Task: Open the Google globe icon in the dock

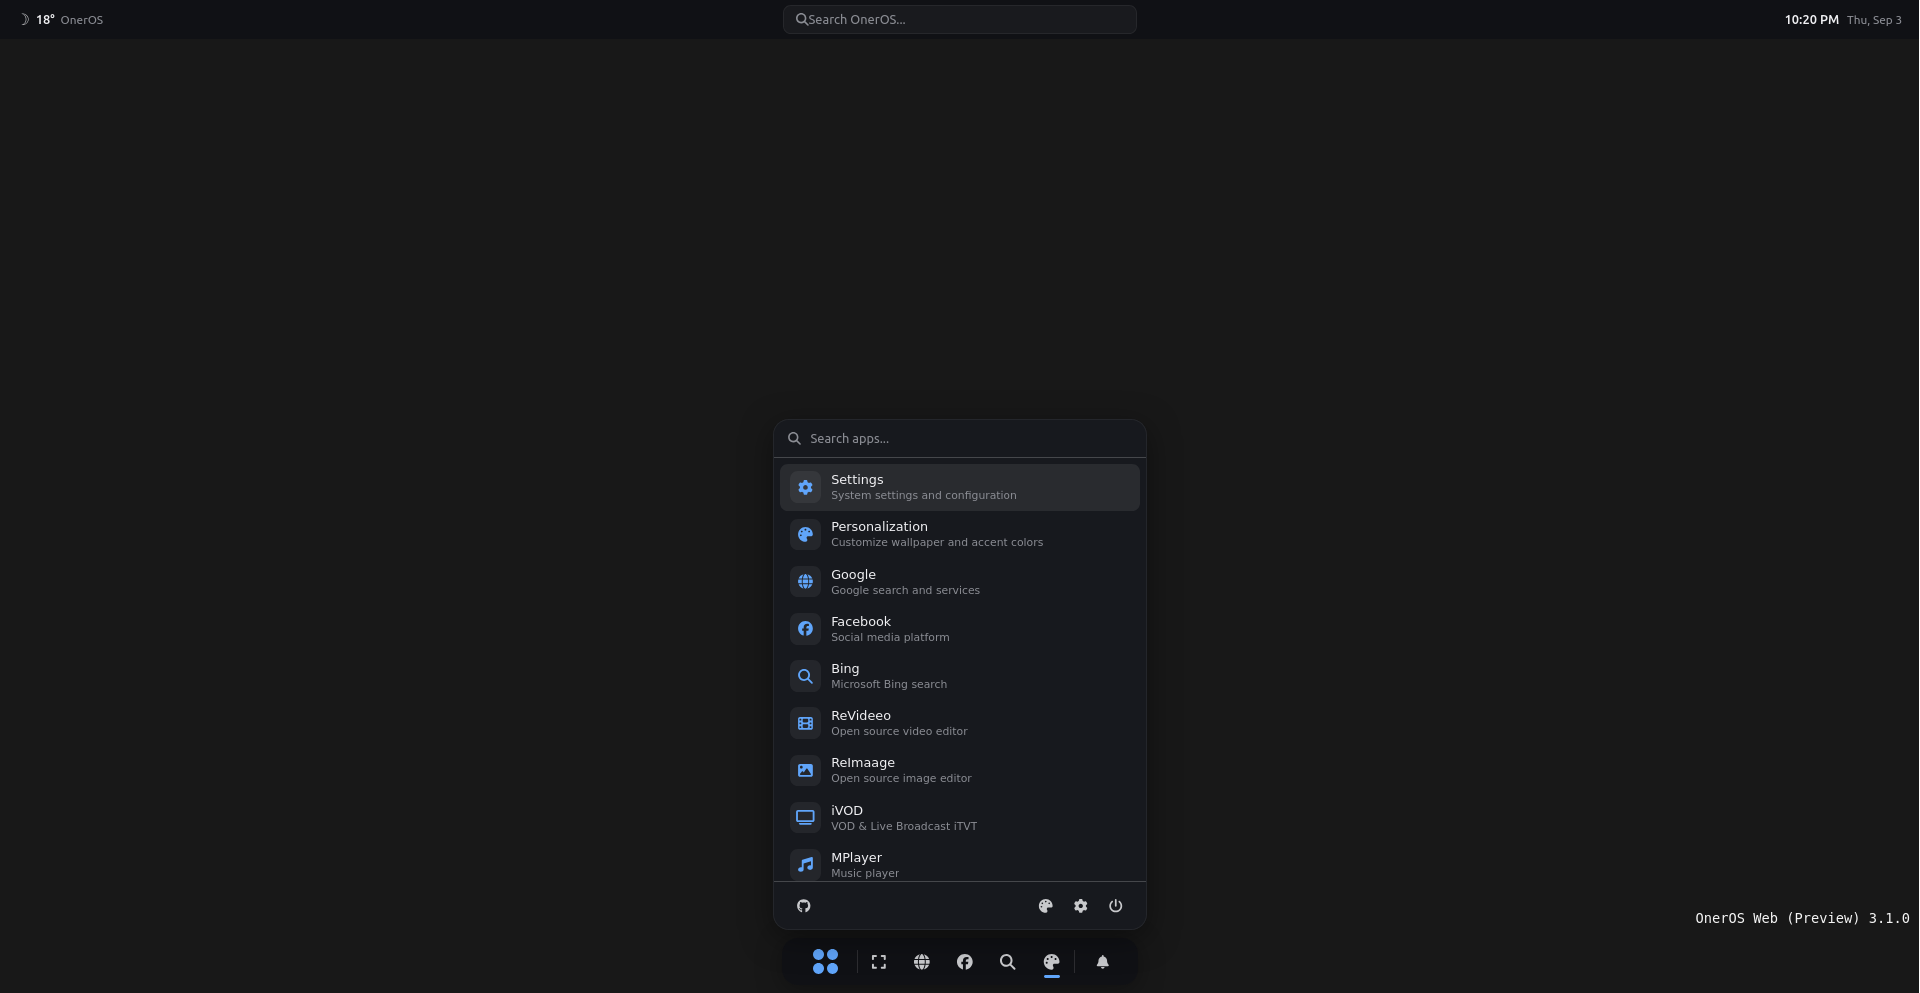Action: (922, 962)
